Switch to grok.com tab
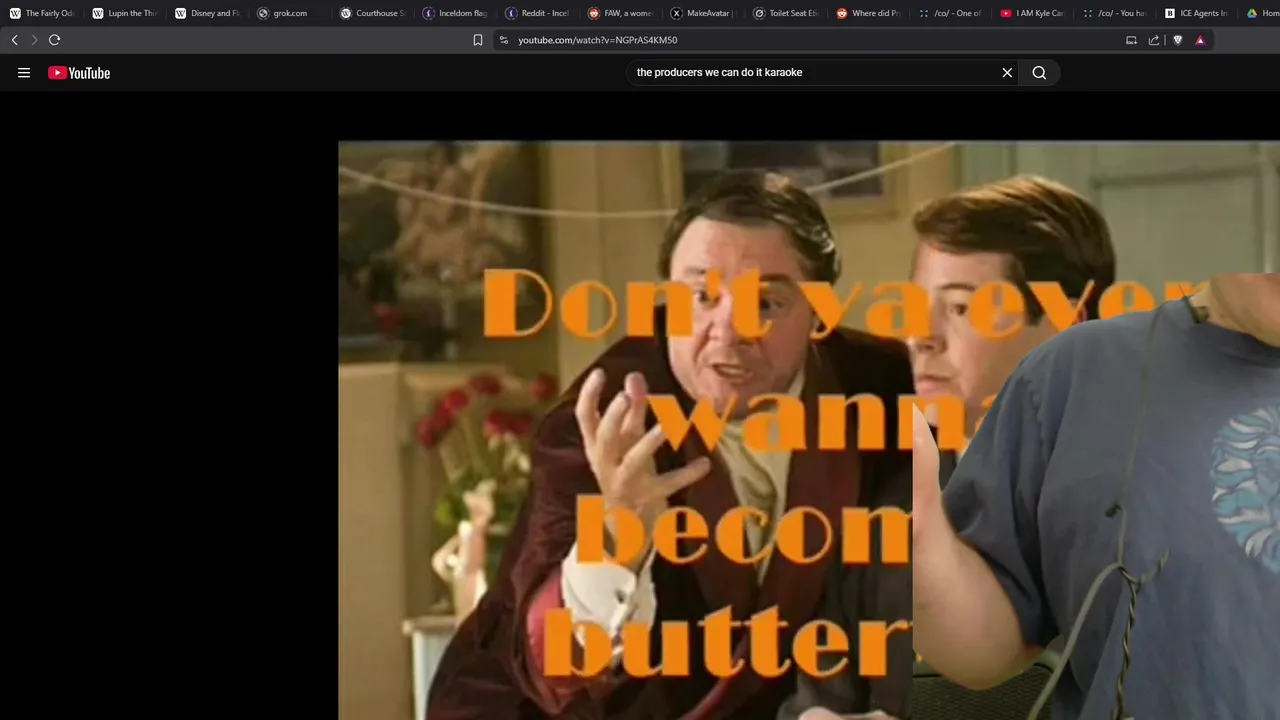The image size is (1280, 720). (291, 13)
